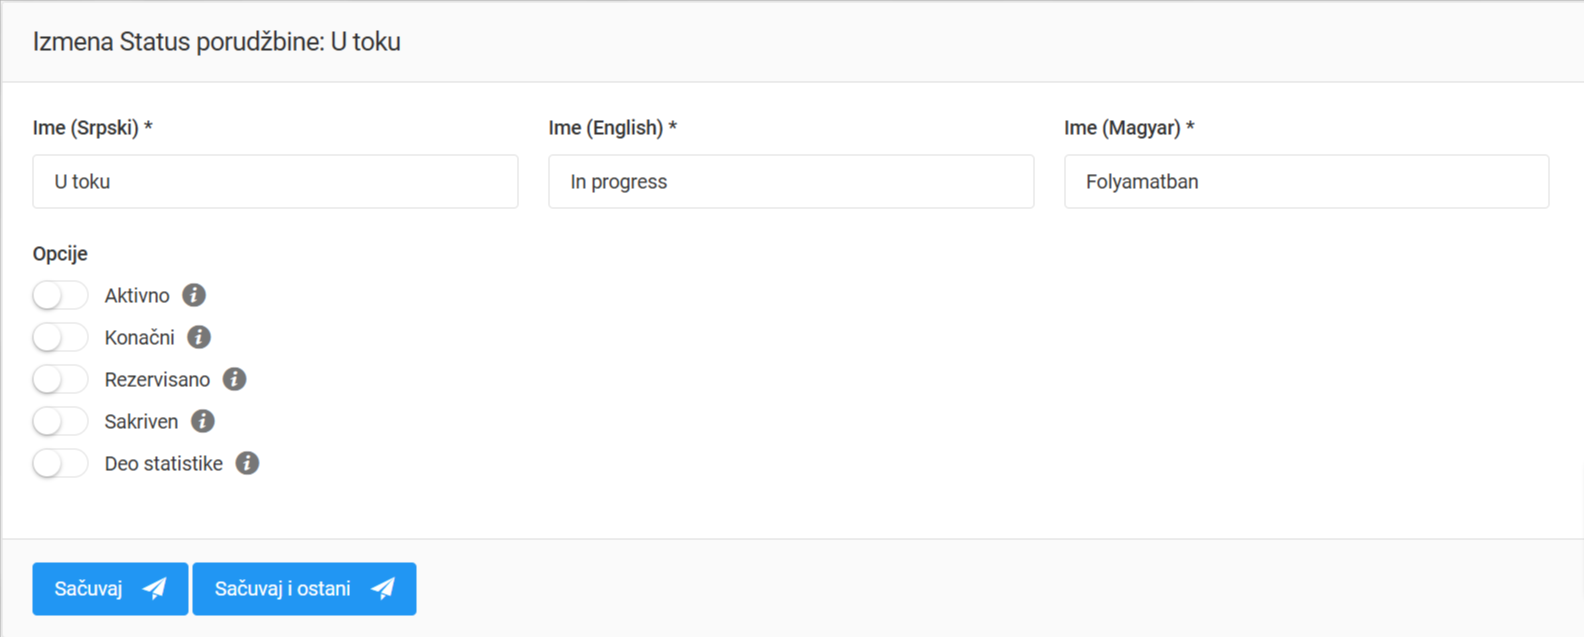Click the Sačuvaj button text
Image resolution: width=1584 pixels, height=637 pixels.
[x=88, y=589]
